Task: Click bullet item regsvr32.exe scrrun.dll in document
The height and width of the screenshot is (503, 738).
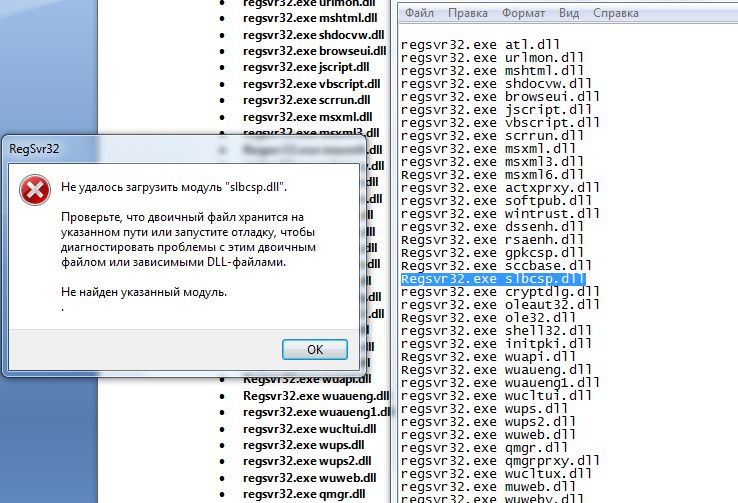Action: pyautogui.click(x=306, y=100)
